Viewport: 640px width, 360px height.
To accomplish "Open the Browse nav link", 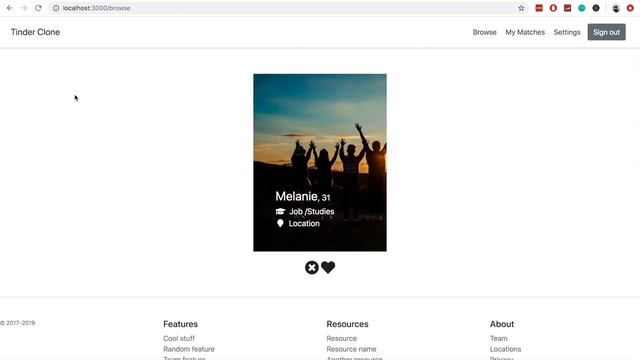I will pos(484,32).
